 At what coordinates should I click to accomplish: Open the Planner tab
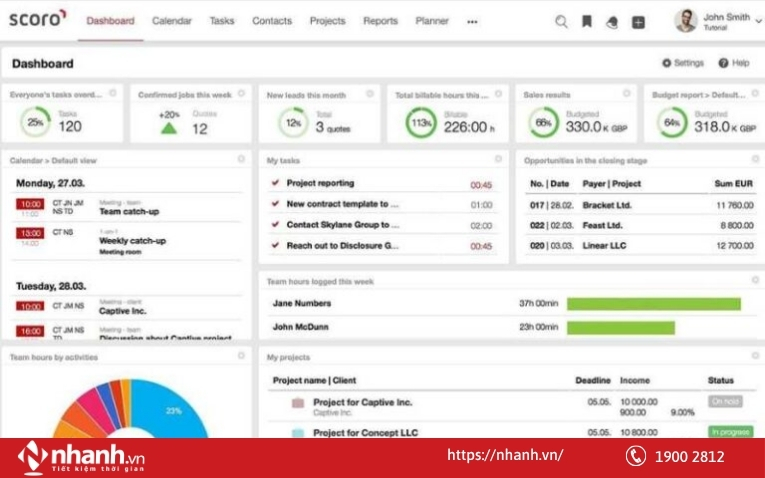tap(432, 21)
